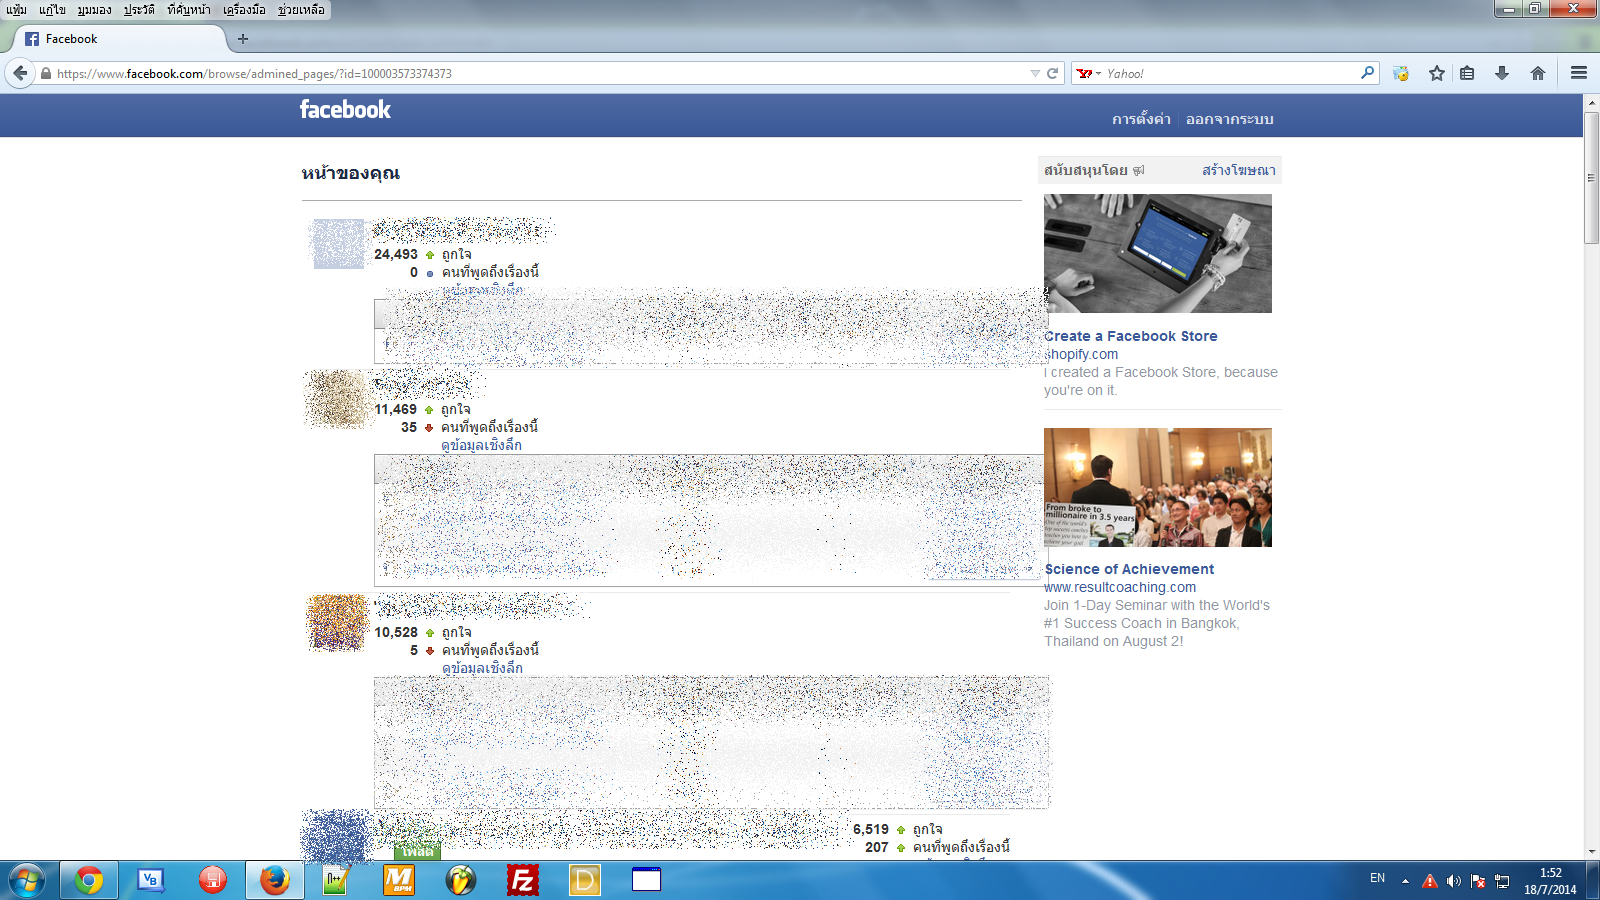This screenshot has width=1600, height=900.
Task: Click the 24,493 likes count
Action: (x=396, y=254)
